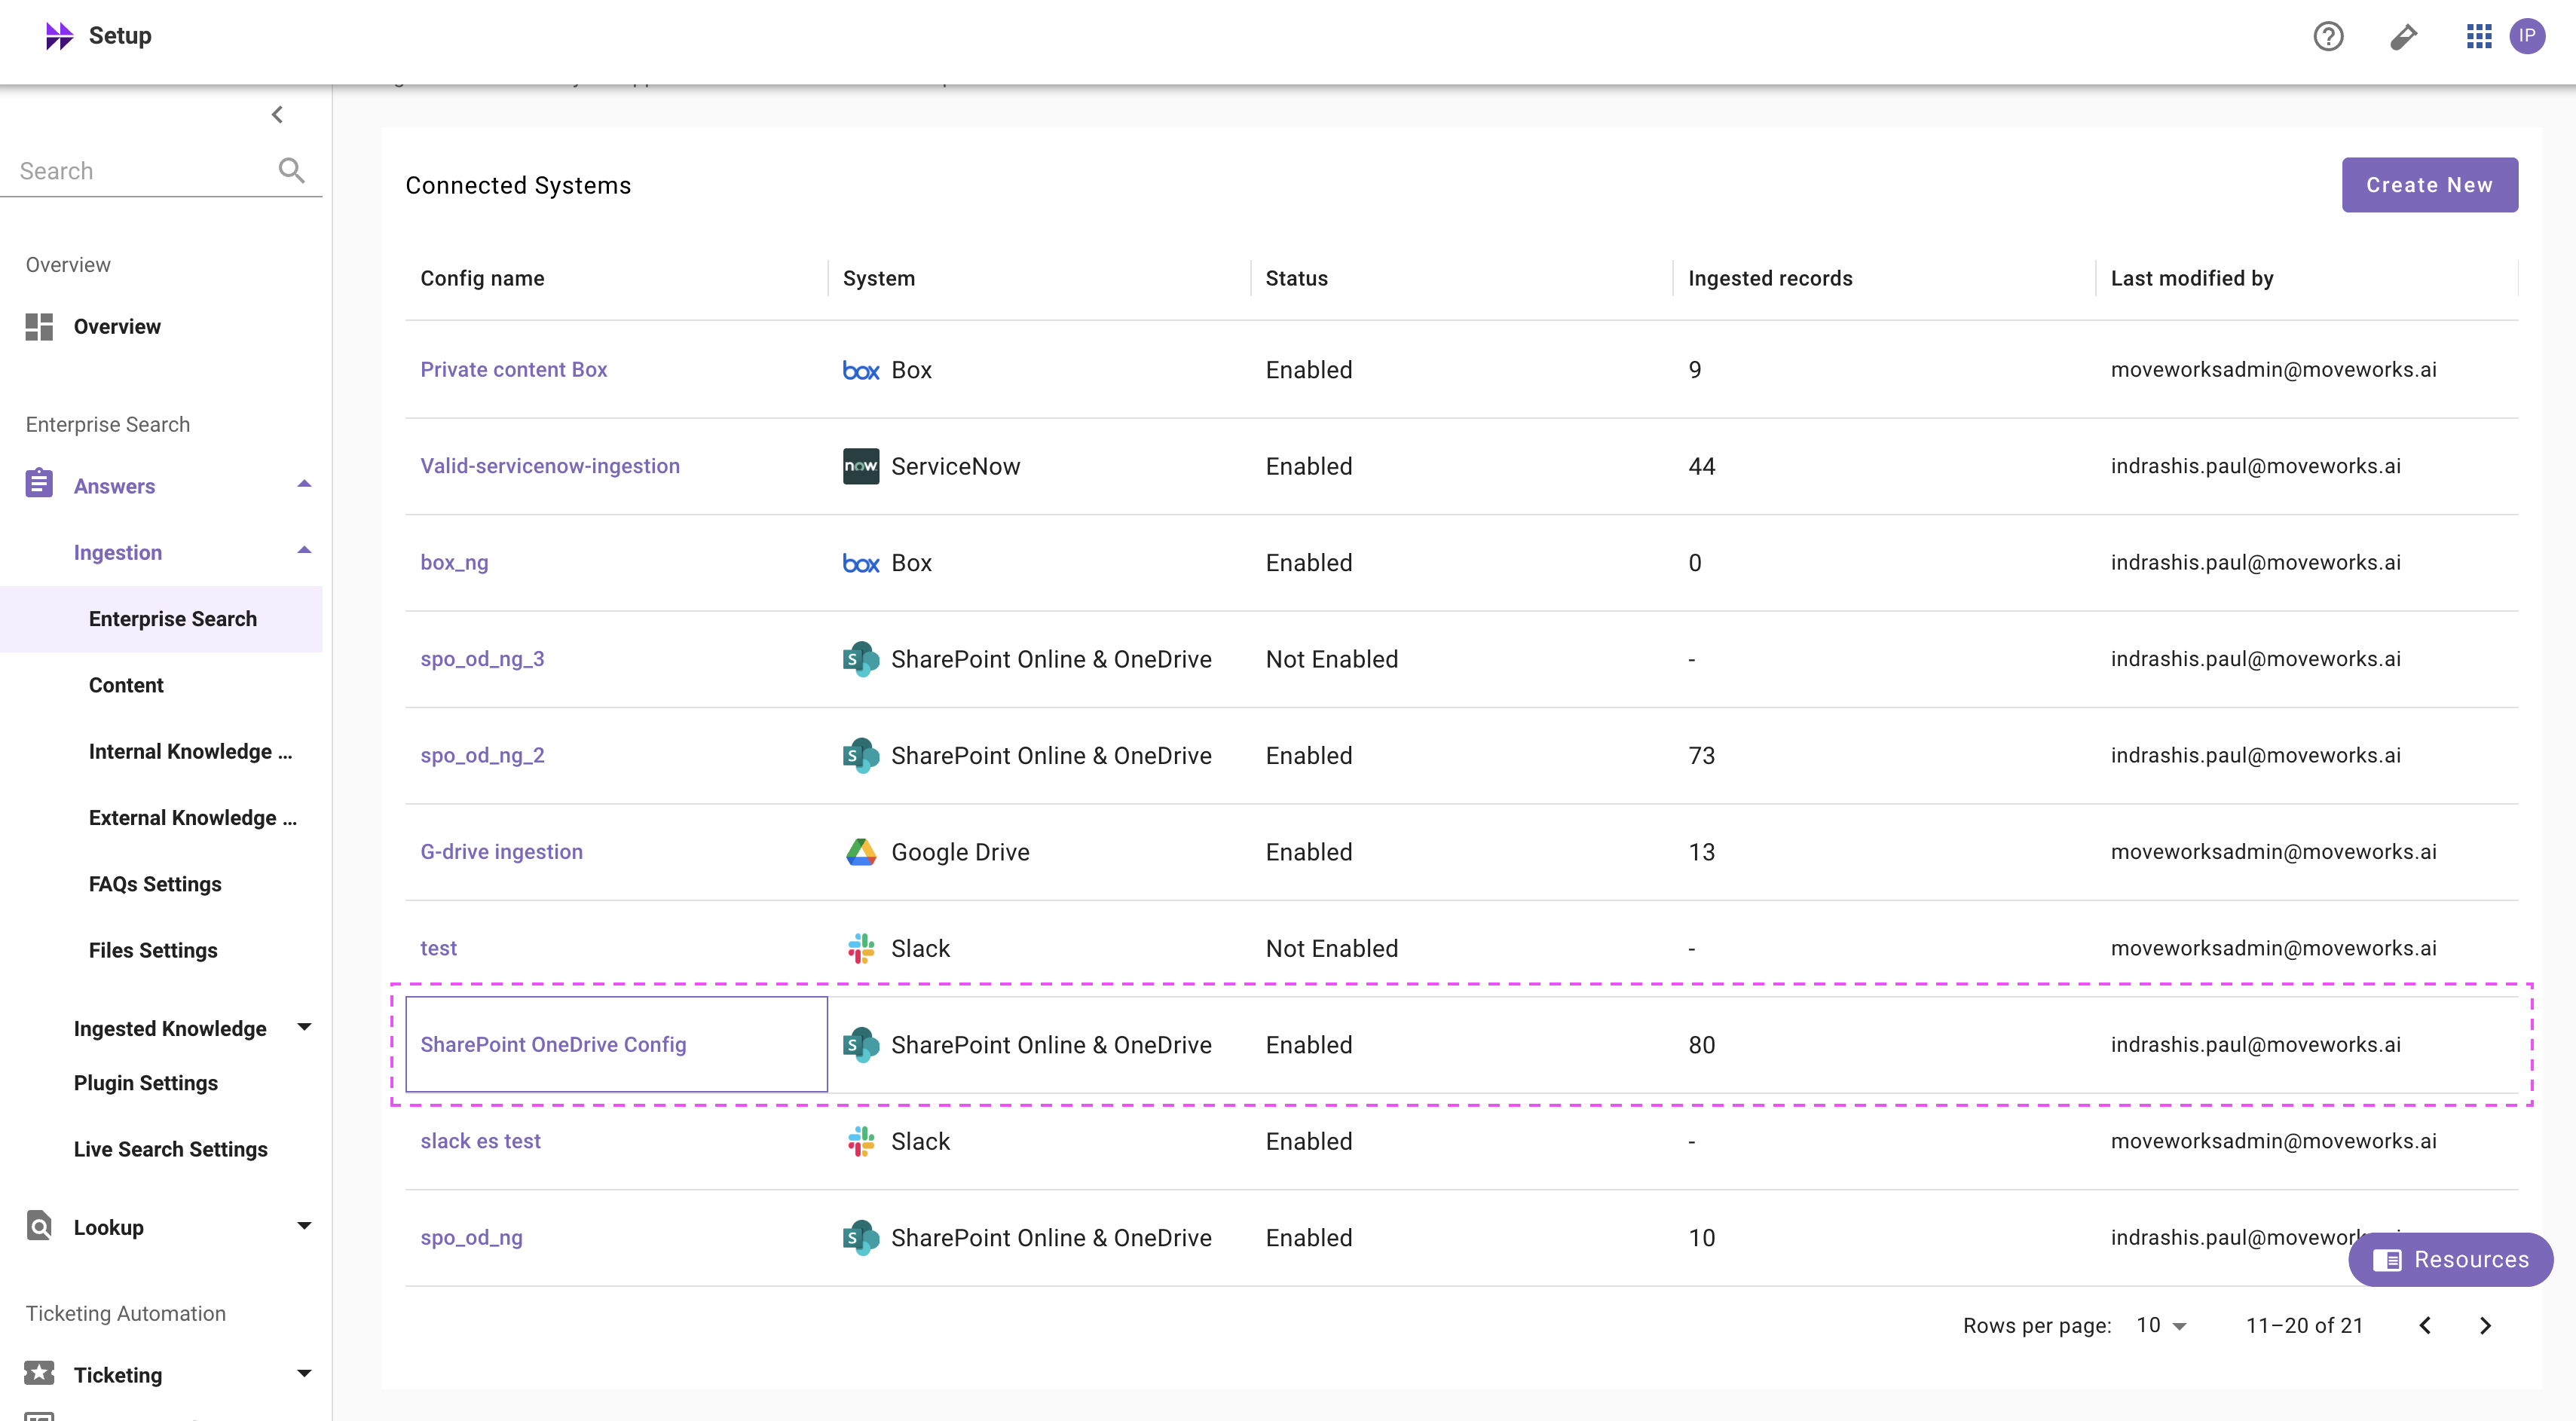Open Content in sidebar menu
Viewport: 2576px width, 1421px height.
(126, 685)
